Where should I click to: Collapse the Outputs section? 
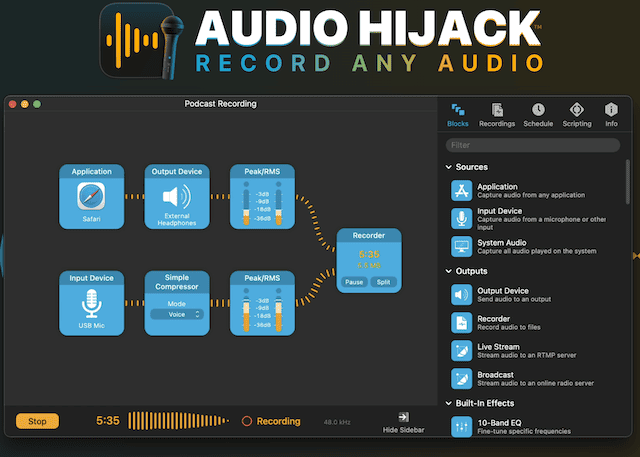448,271
